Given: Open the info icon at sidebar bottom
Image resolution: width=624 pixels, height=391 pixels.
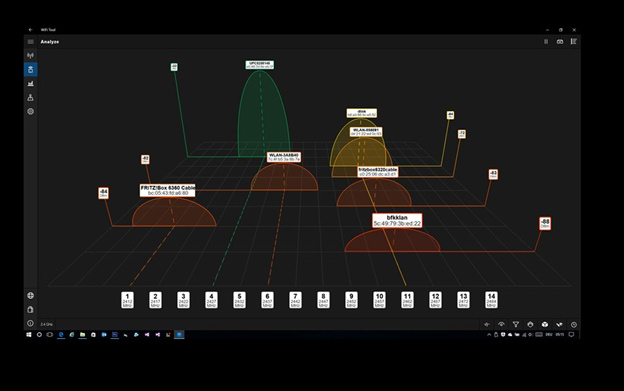Looking at the screenshot, I should coord(31,323).
